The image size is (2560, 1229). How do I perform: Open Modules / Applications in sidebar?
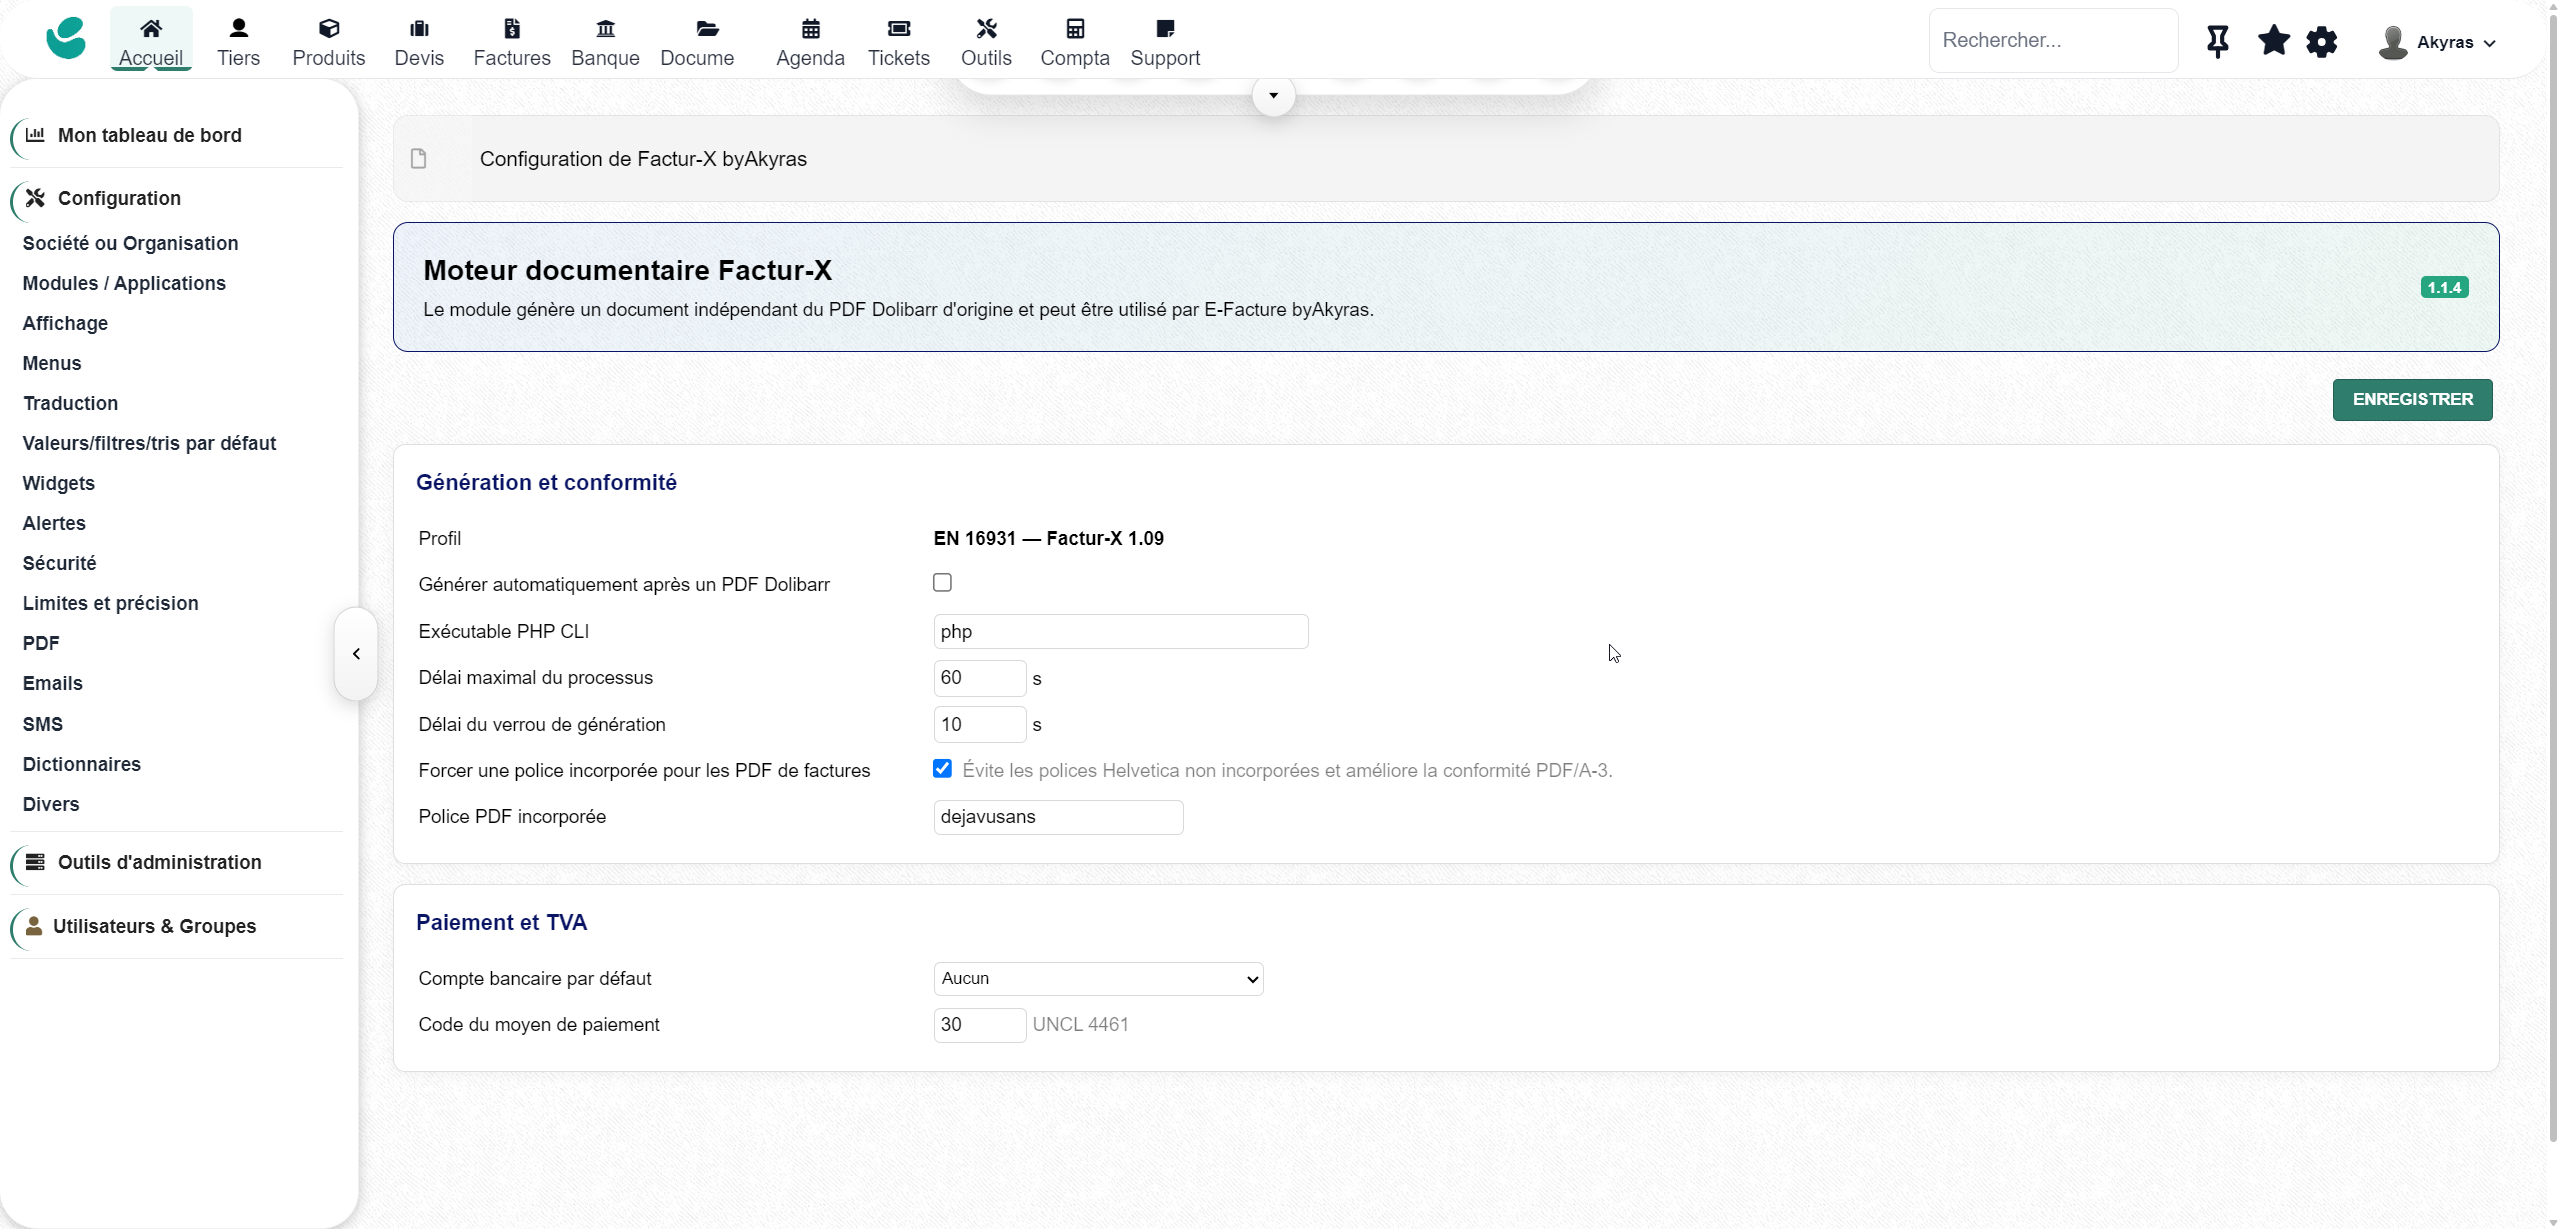point(124,284)
